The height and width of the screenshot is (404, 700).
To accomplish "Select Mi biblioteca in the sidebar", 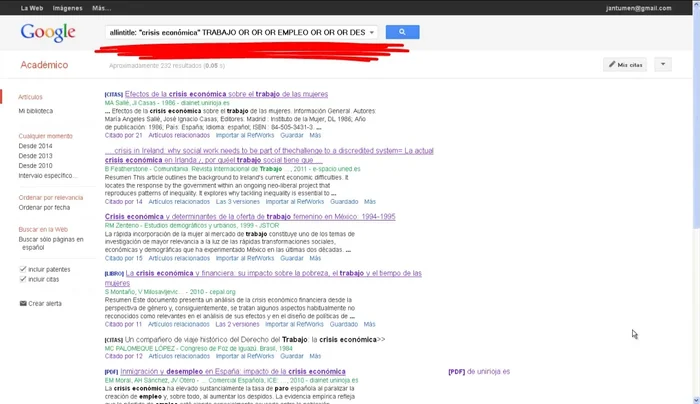I will tap(36, 111).
